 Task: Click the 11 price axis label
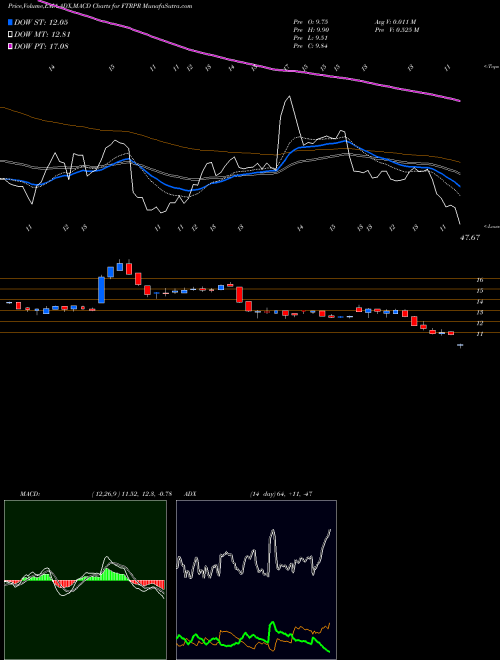coord(479,334)
